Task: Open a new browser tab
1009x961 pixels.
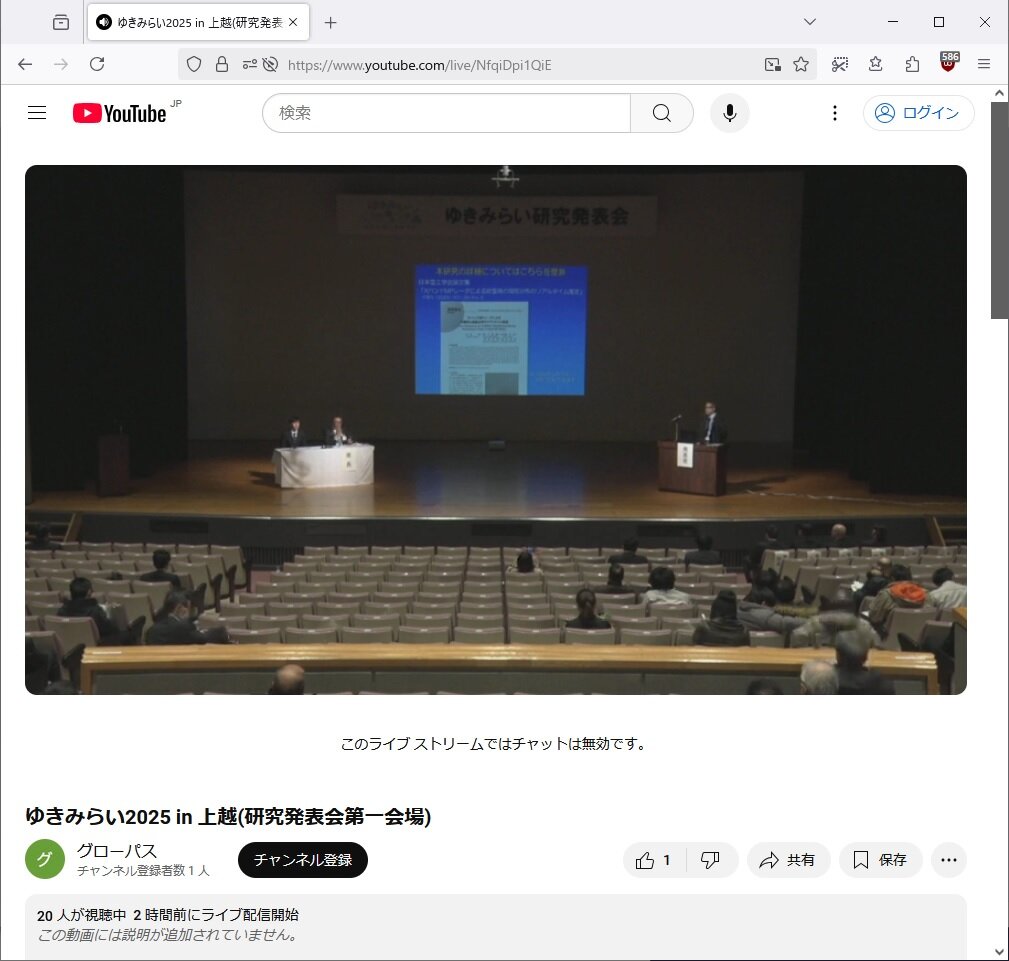Action: (331, 22)
